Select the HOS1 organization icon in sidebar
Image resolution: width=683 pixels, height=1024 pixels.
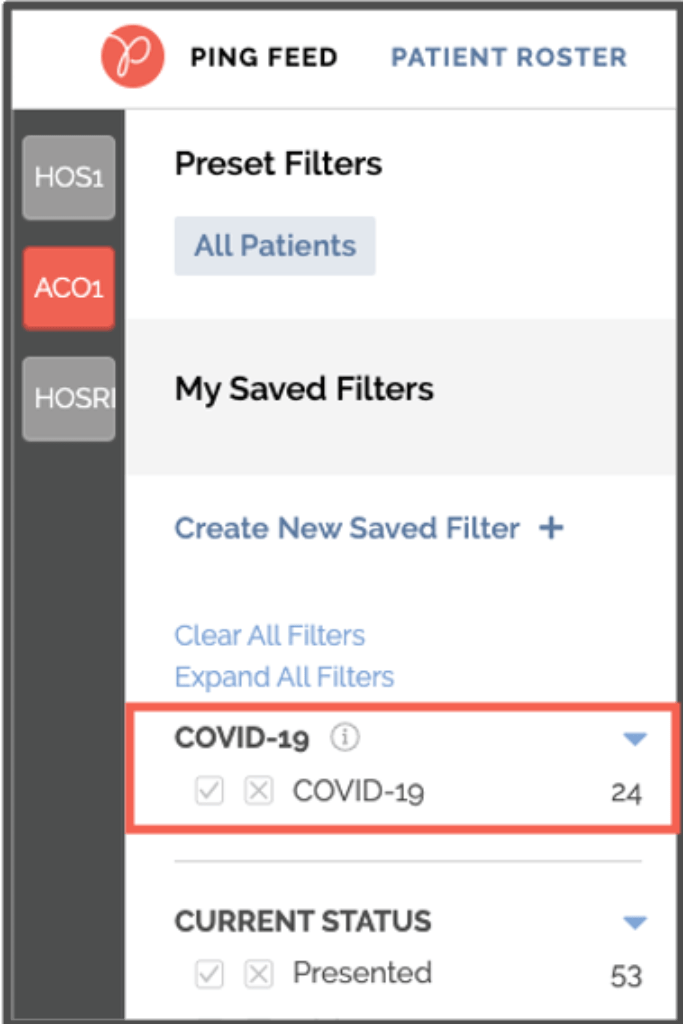(68, 177)
